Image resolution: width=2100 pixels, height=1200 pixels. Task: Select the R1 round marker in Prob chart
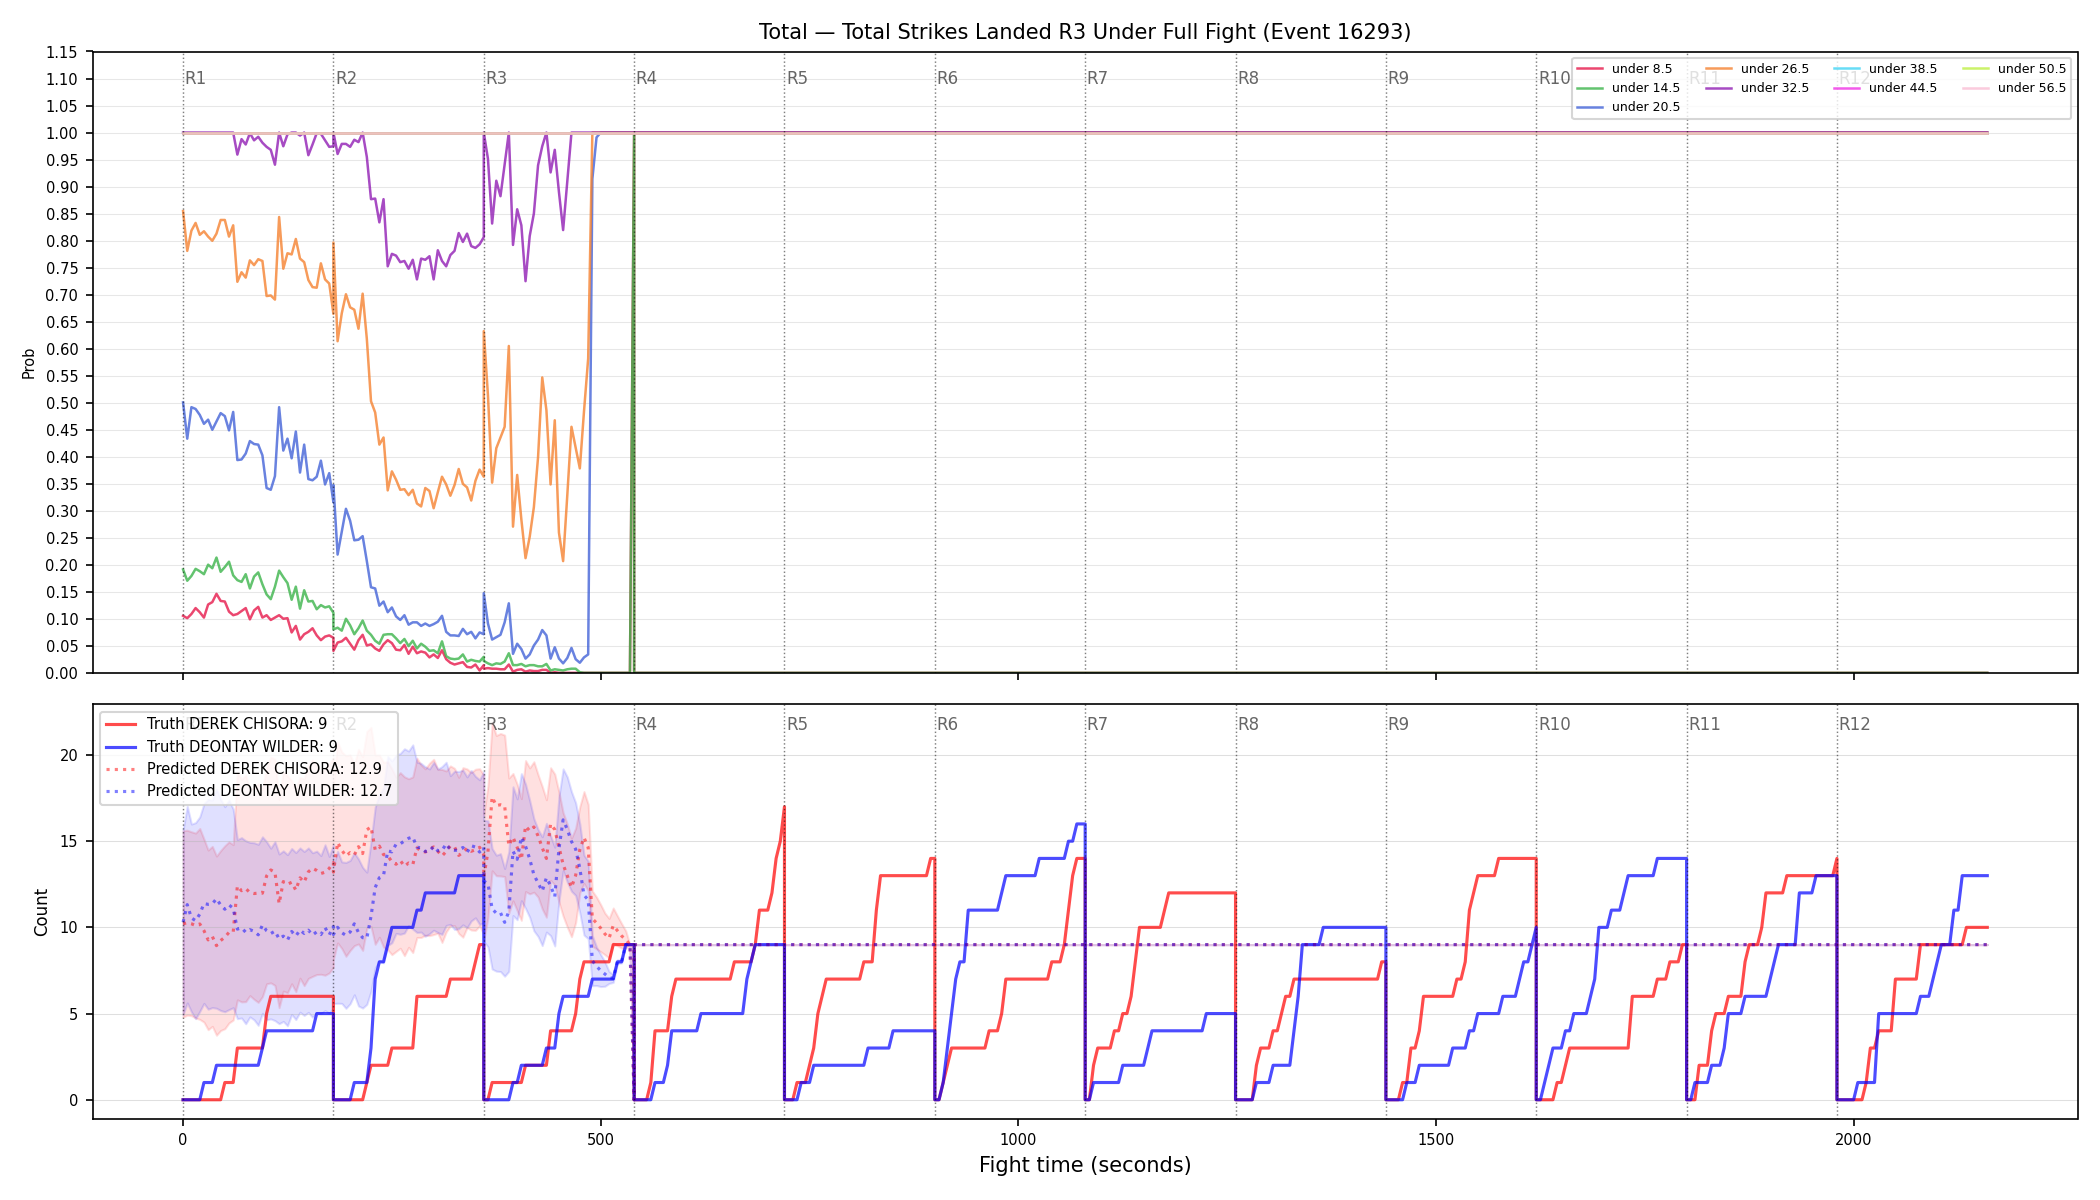click(196, 78)
